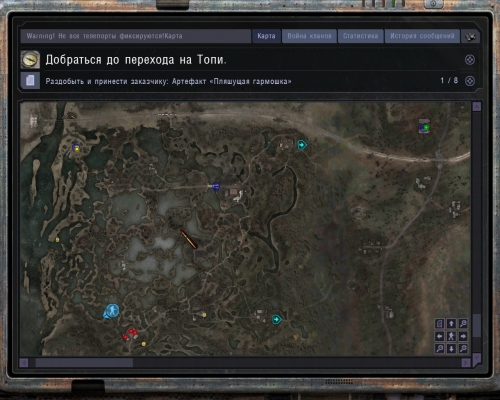Open the Статистика tab

361,36
